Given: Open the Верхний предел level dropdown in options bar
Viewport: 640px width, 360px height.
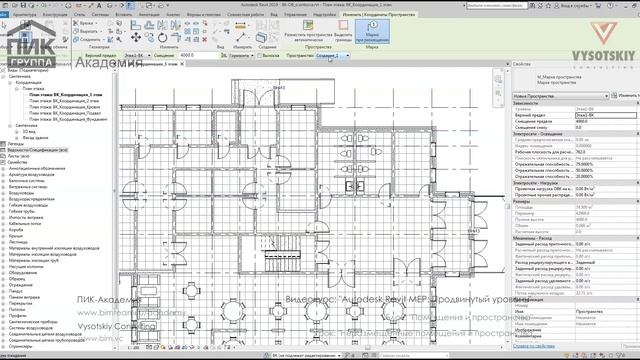Looking at the screenshot, I should coord(138,56).
